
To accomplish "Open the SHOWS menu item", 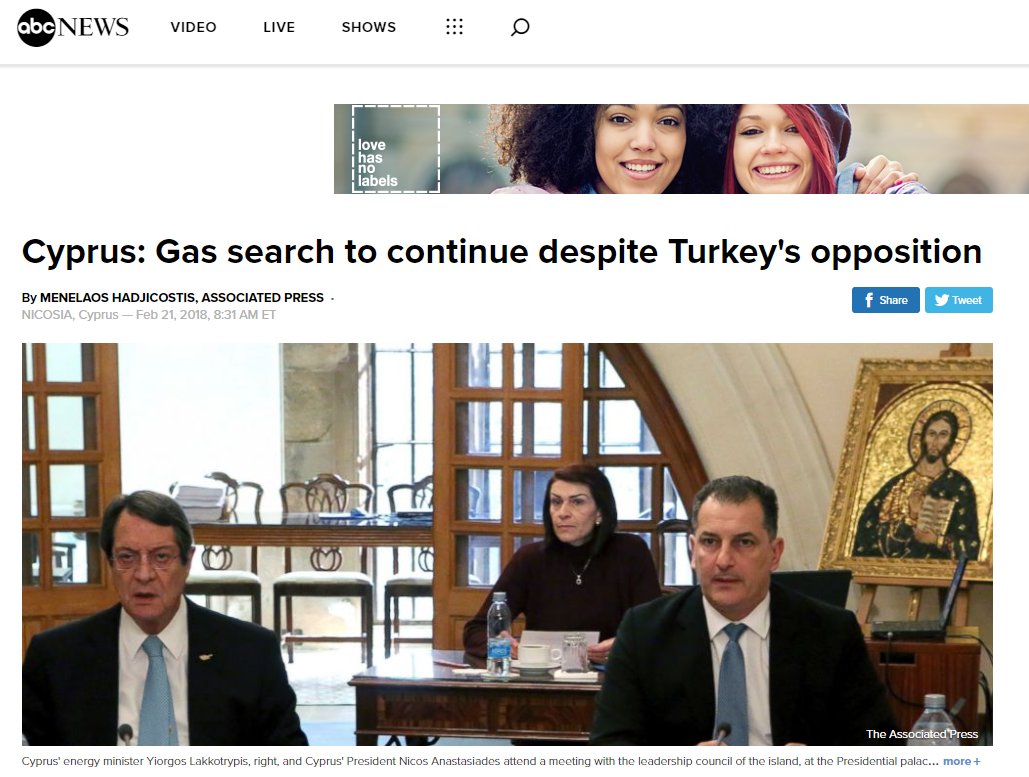I will point(369,27).
